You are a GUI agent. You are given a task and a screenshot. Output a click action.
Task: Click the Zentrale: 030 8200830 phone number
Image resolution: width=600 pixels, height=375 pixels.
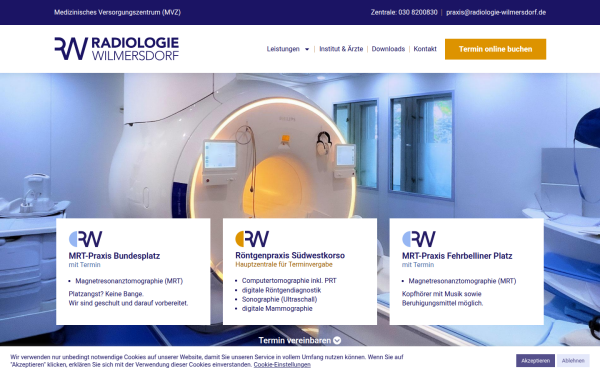click(x=404, y=12)
